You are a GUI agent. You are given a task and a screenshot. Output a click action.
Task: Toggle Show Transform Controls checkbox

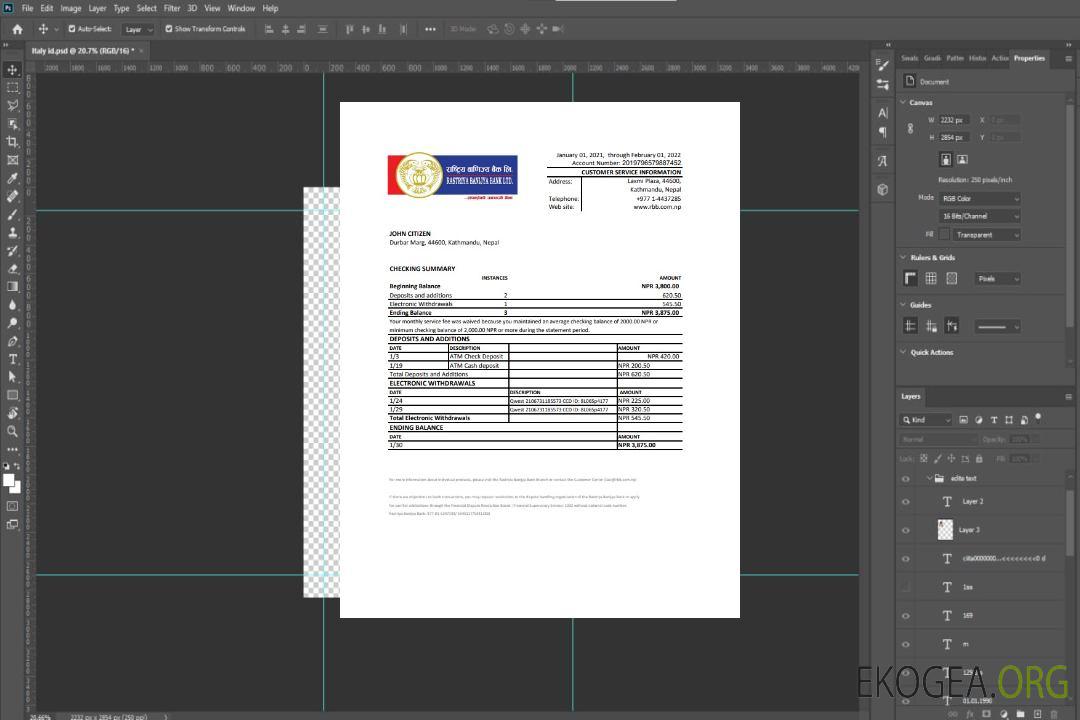pos(169,29)
